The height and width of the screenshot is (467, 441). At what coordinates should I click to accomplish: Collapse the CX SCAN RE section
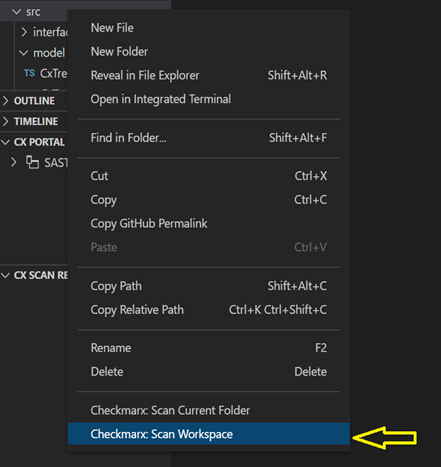point(5,275)
